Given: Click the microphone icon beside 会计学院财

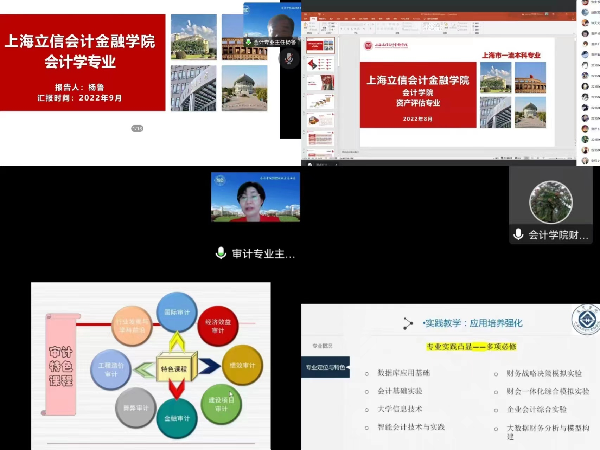Looking at the screenshot, I should tap(518, 235).
